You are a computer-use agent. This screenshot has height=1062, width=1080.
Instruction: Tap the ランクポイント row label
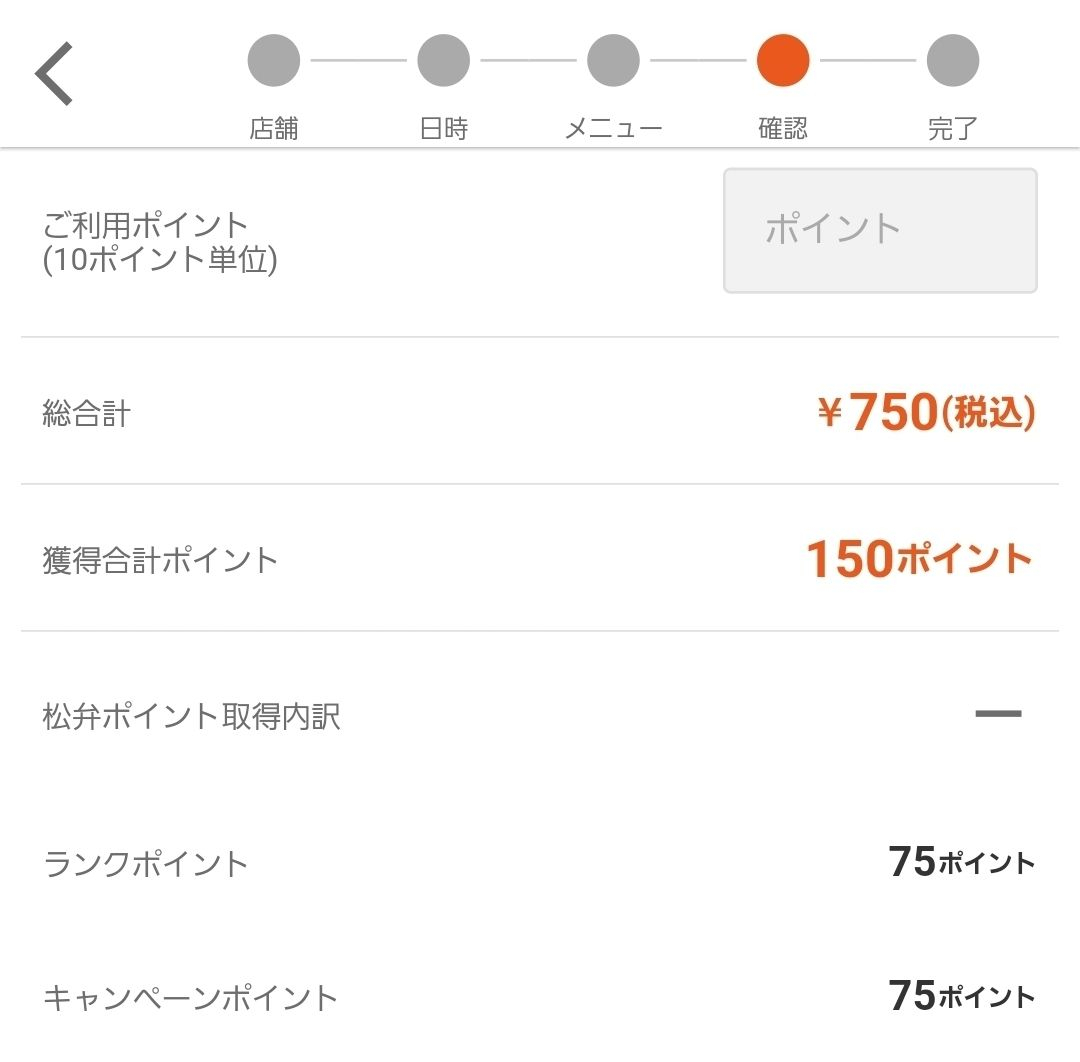point(146,864)
